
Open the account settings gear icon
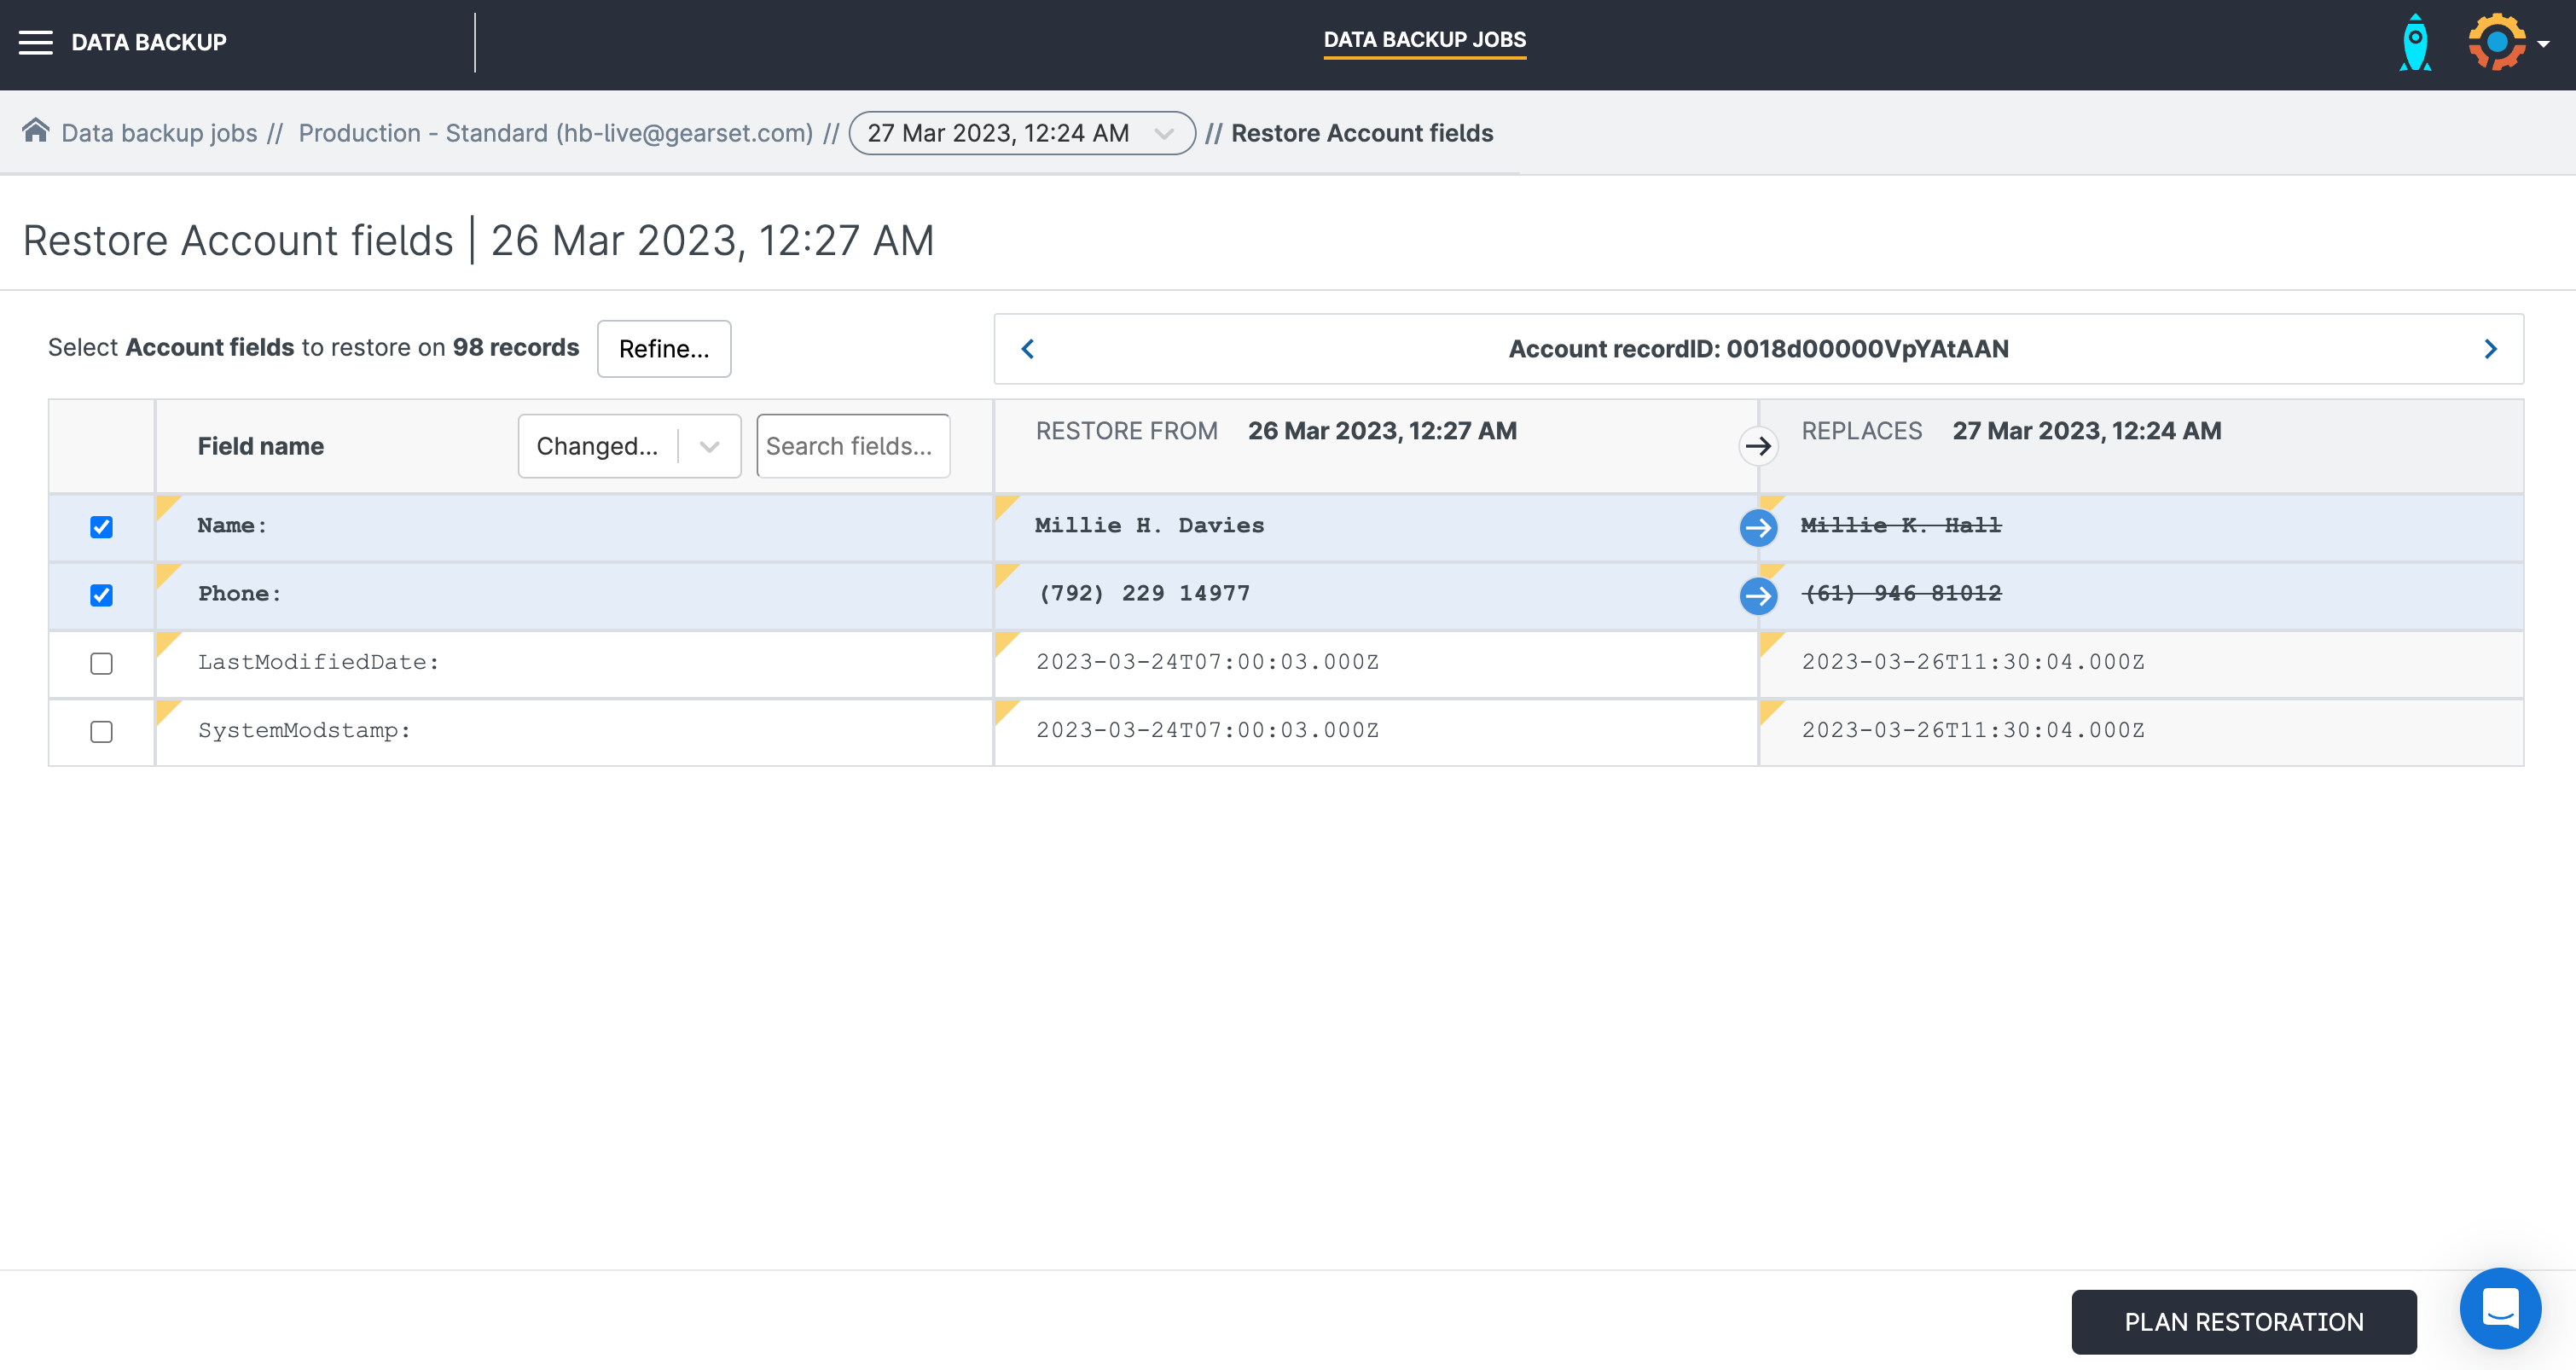pos(2494,41)
